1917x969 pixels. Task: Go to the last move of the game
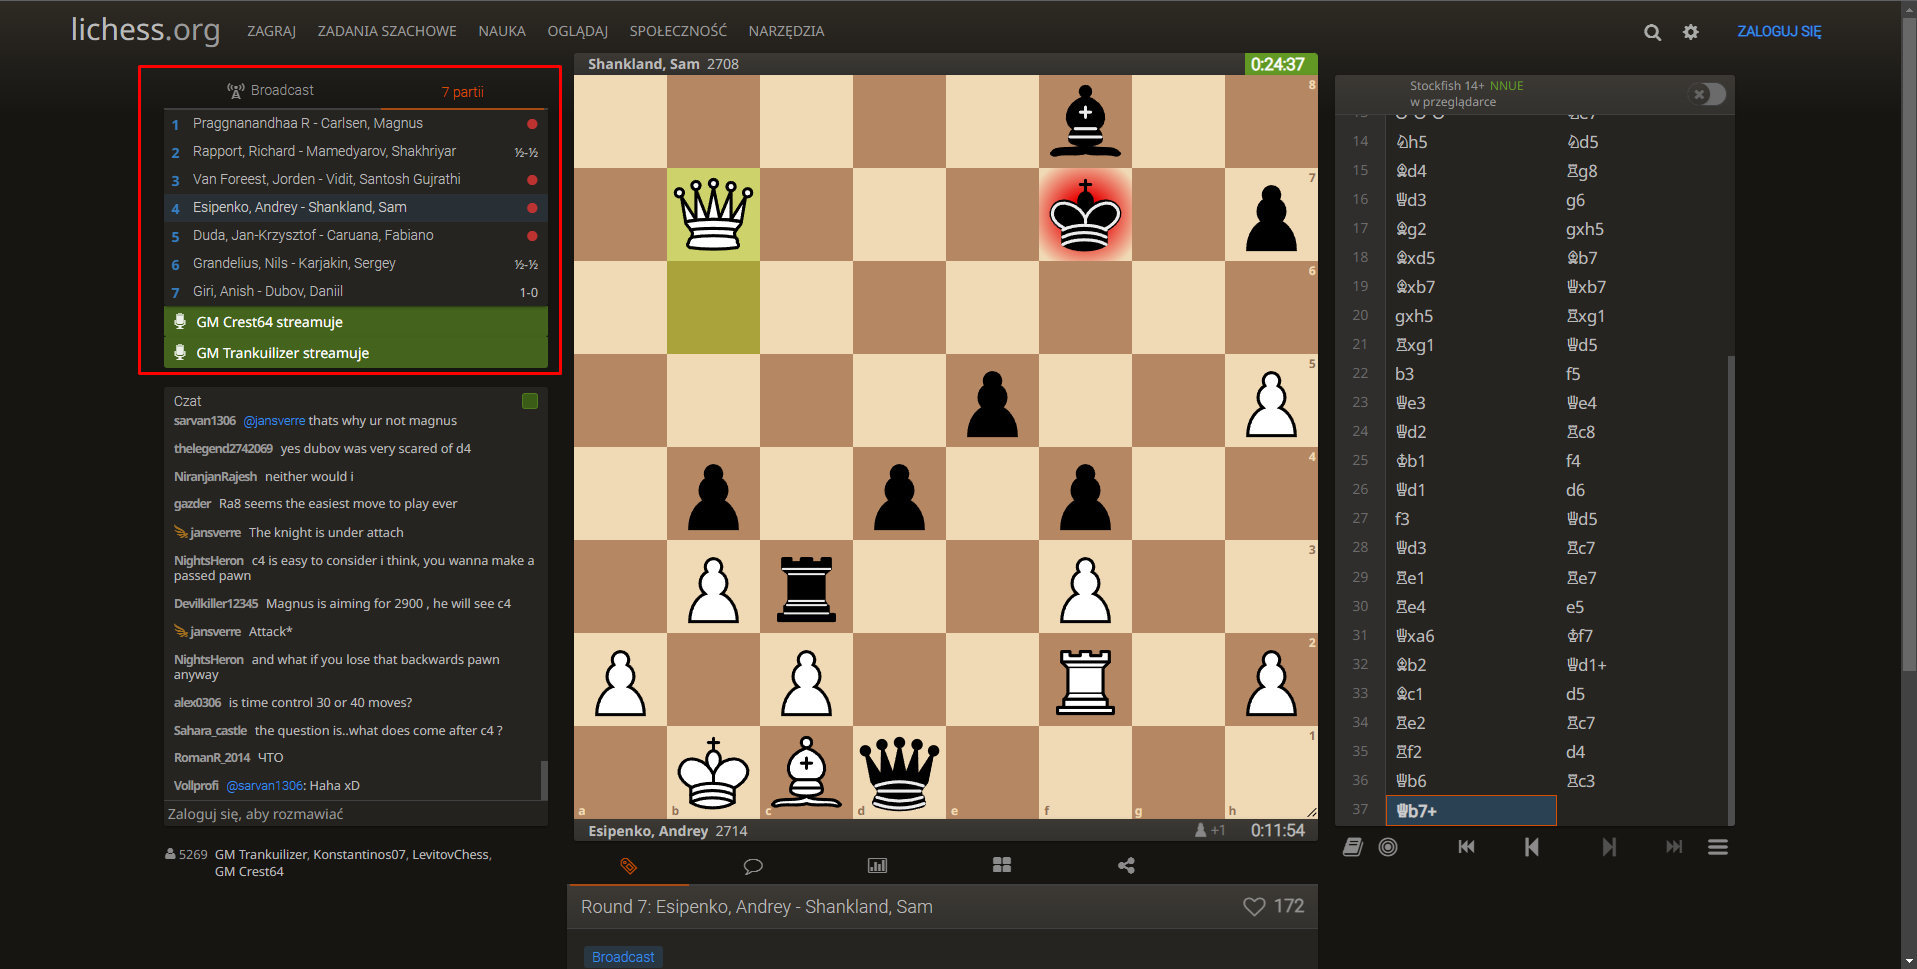tap(1674, 847)
